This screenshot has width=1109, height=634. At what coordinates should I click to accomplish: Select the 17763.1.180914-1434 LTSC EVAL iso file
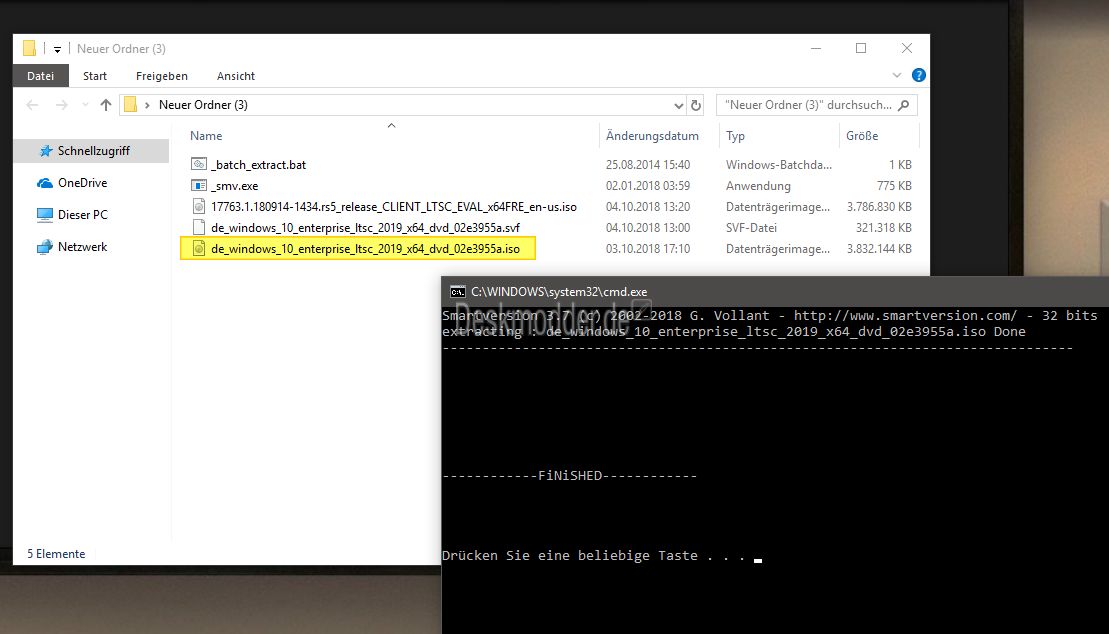click(393, 207)
